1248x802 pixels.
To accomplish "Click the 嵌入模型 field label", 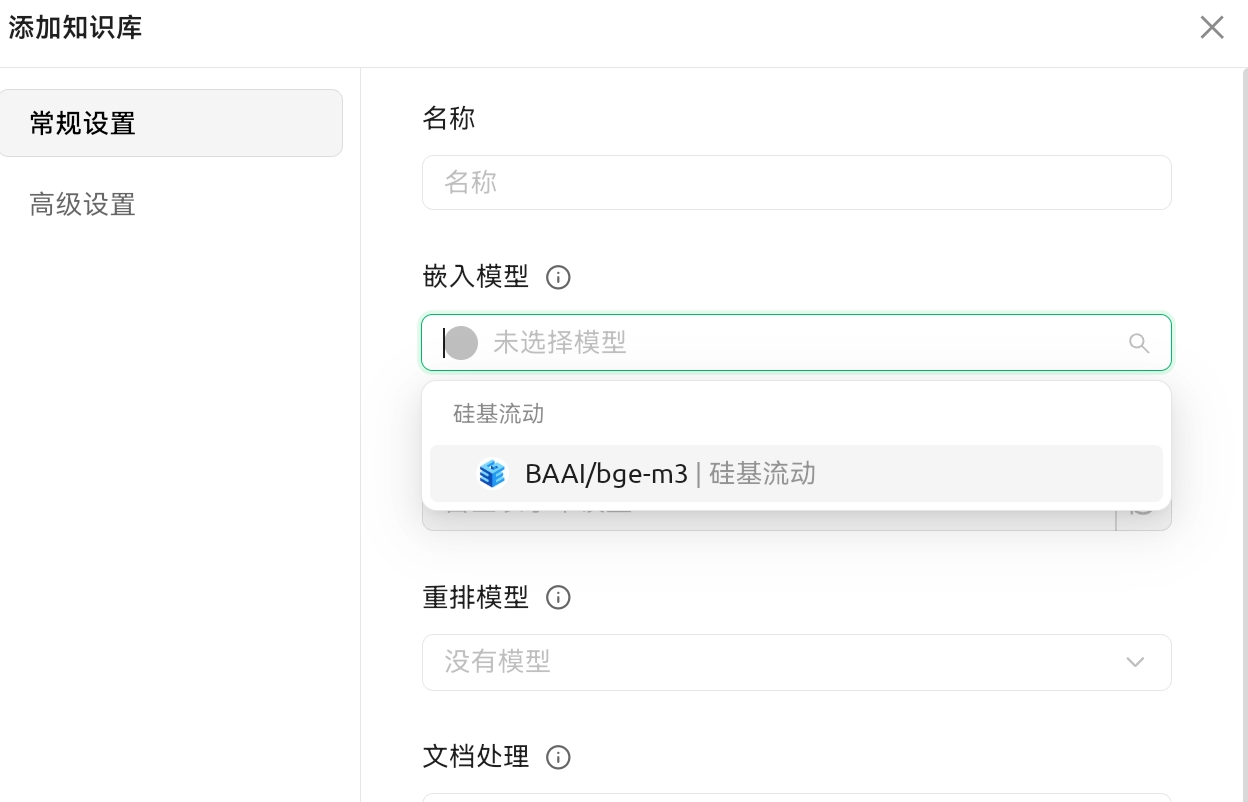I will (476, 277).
